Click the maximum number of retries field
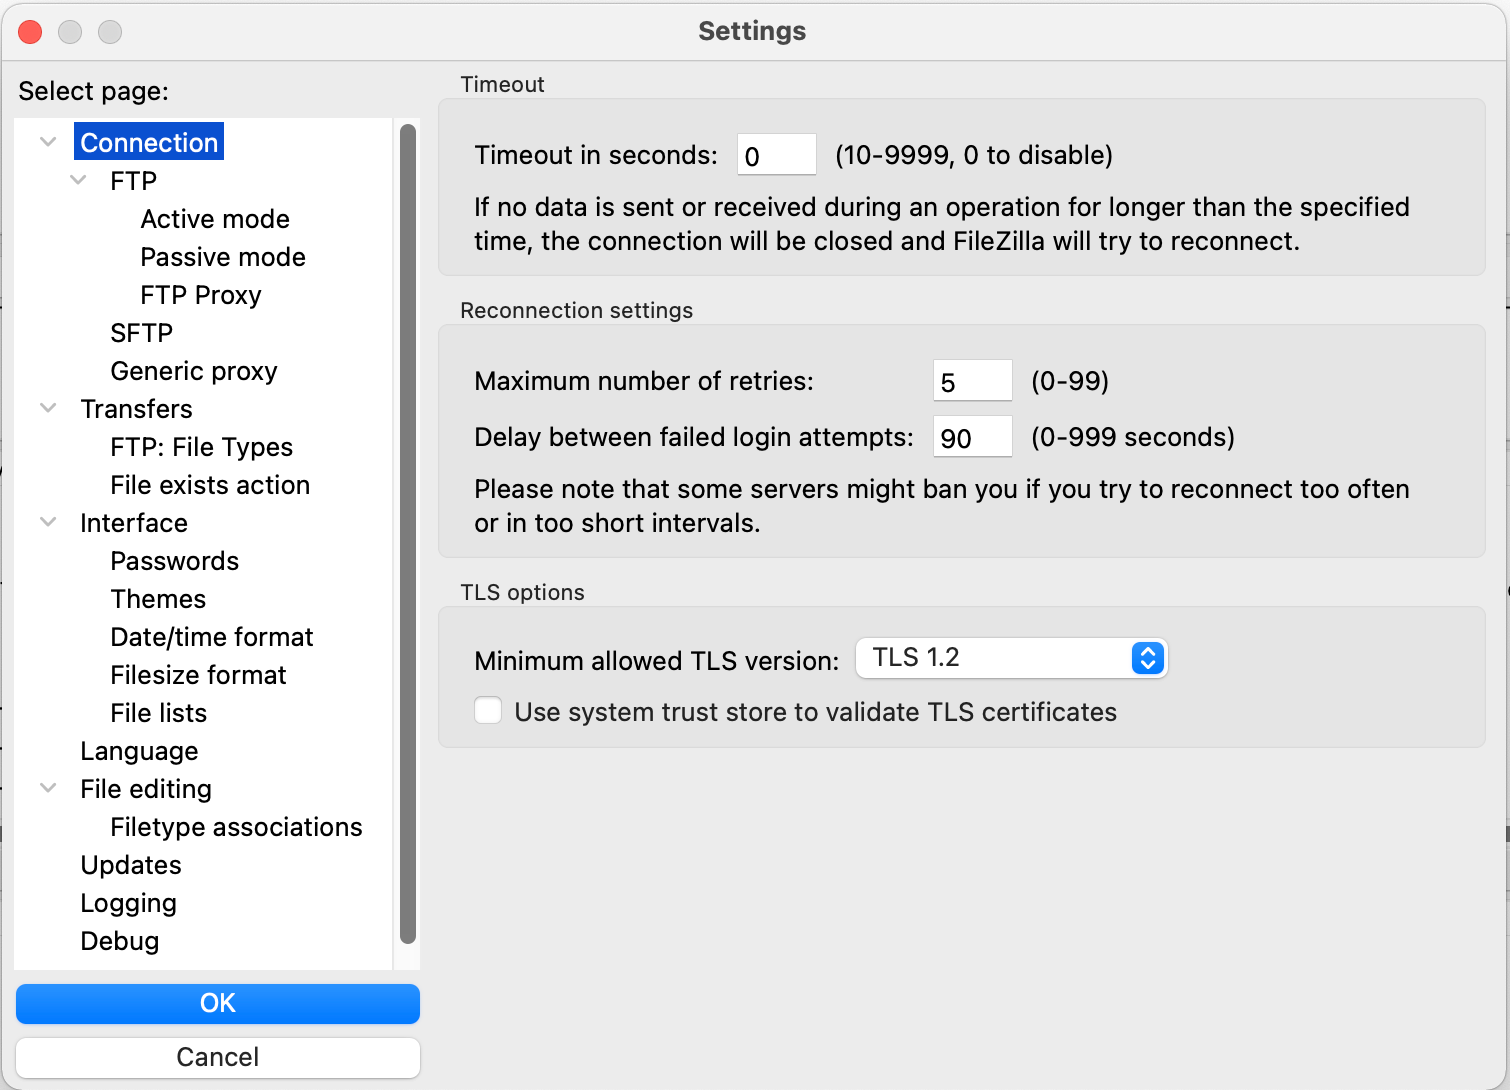The width and height of the screenshot is (1510, 1090). (971, 381)
